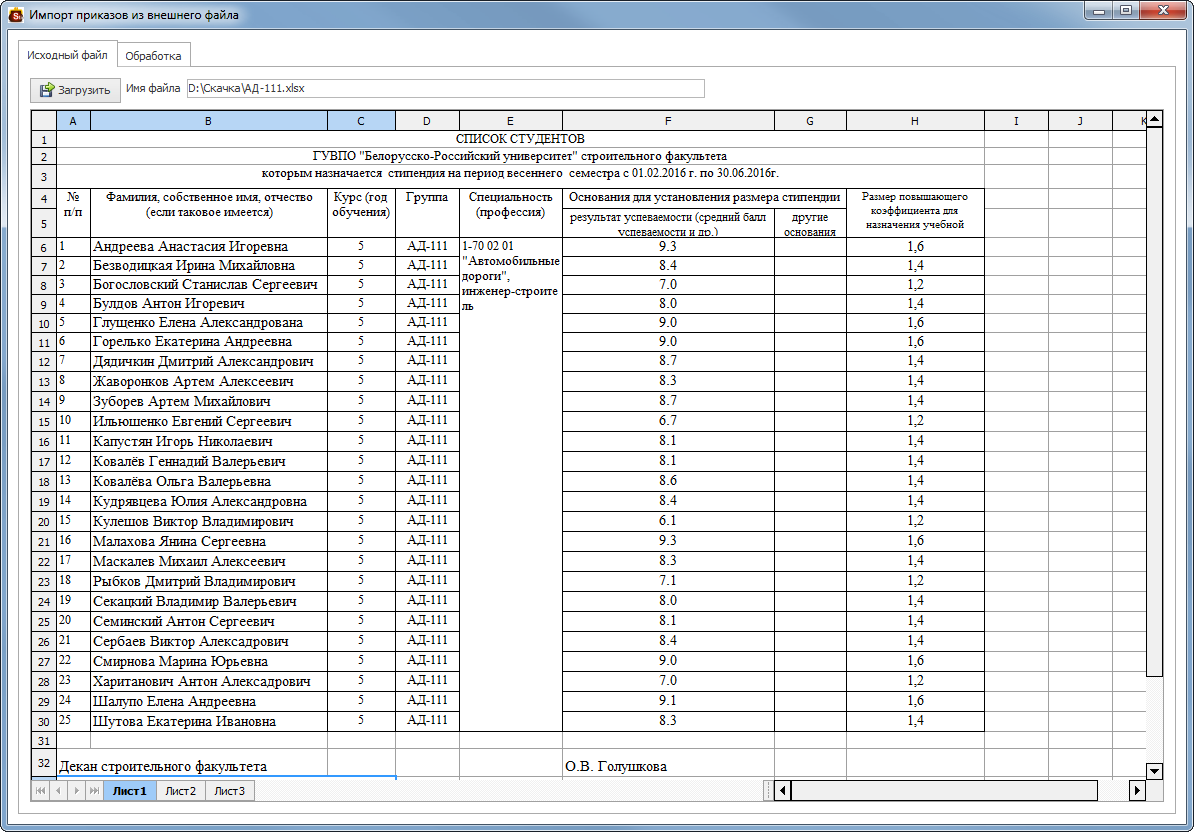This screenshot has height=832, width=1194.
Task: Click cell 'Ковалёва Ольга Валерьевна'
Action: 209,481
